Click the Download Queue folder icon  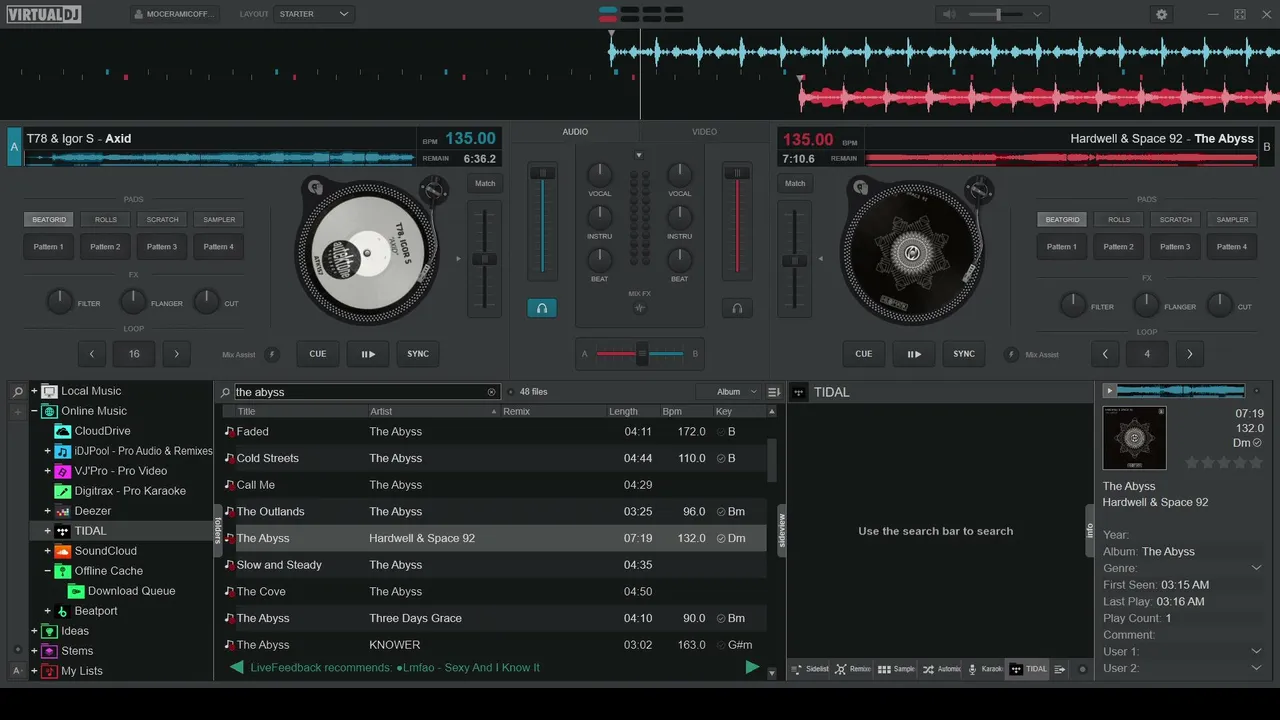point(75,591)
